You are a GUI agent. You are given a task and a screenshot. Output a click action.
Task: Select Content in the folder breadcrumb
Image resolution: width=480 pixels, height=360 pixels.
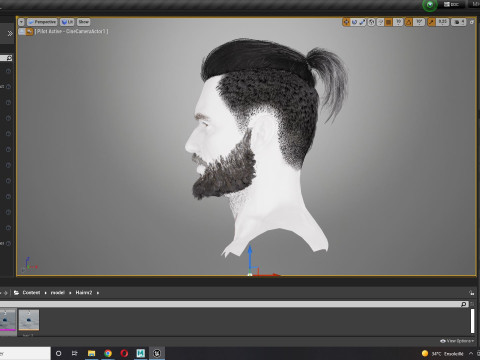pos(31,293)
